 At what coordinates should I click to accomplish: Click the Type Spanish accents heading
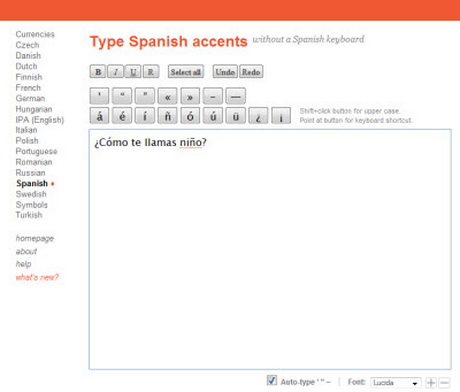pyautogui.click(x=169, y=42)
